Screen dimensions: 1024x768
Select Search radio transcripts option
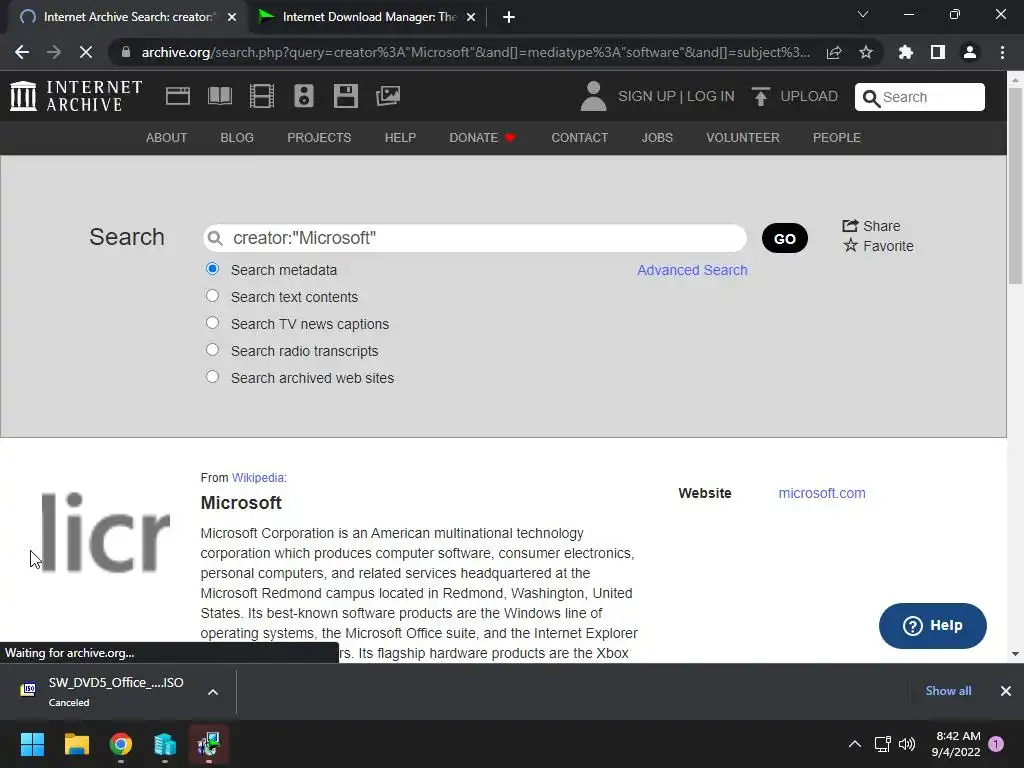click(x=212, y=349)
